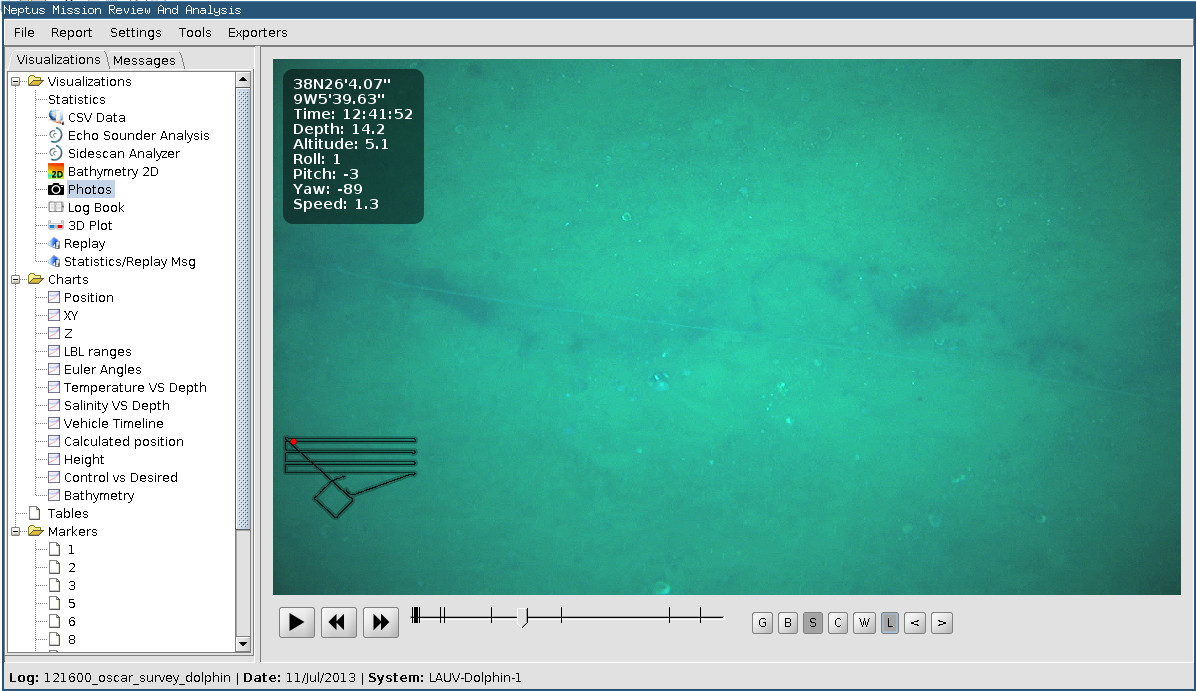1196x691 pixels.
Task: Click the Photos camera icon
Action: tap(56, 189)
